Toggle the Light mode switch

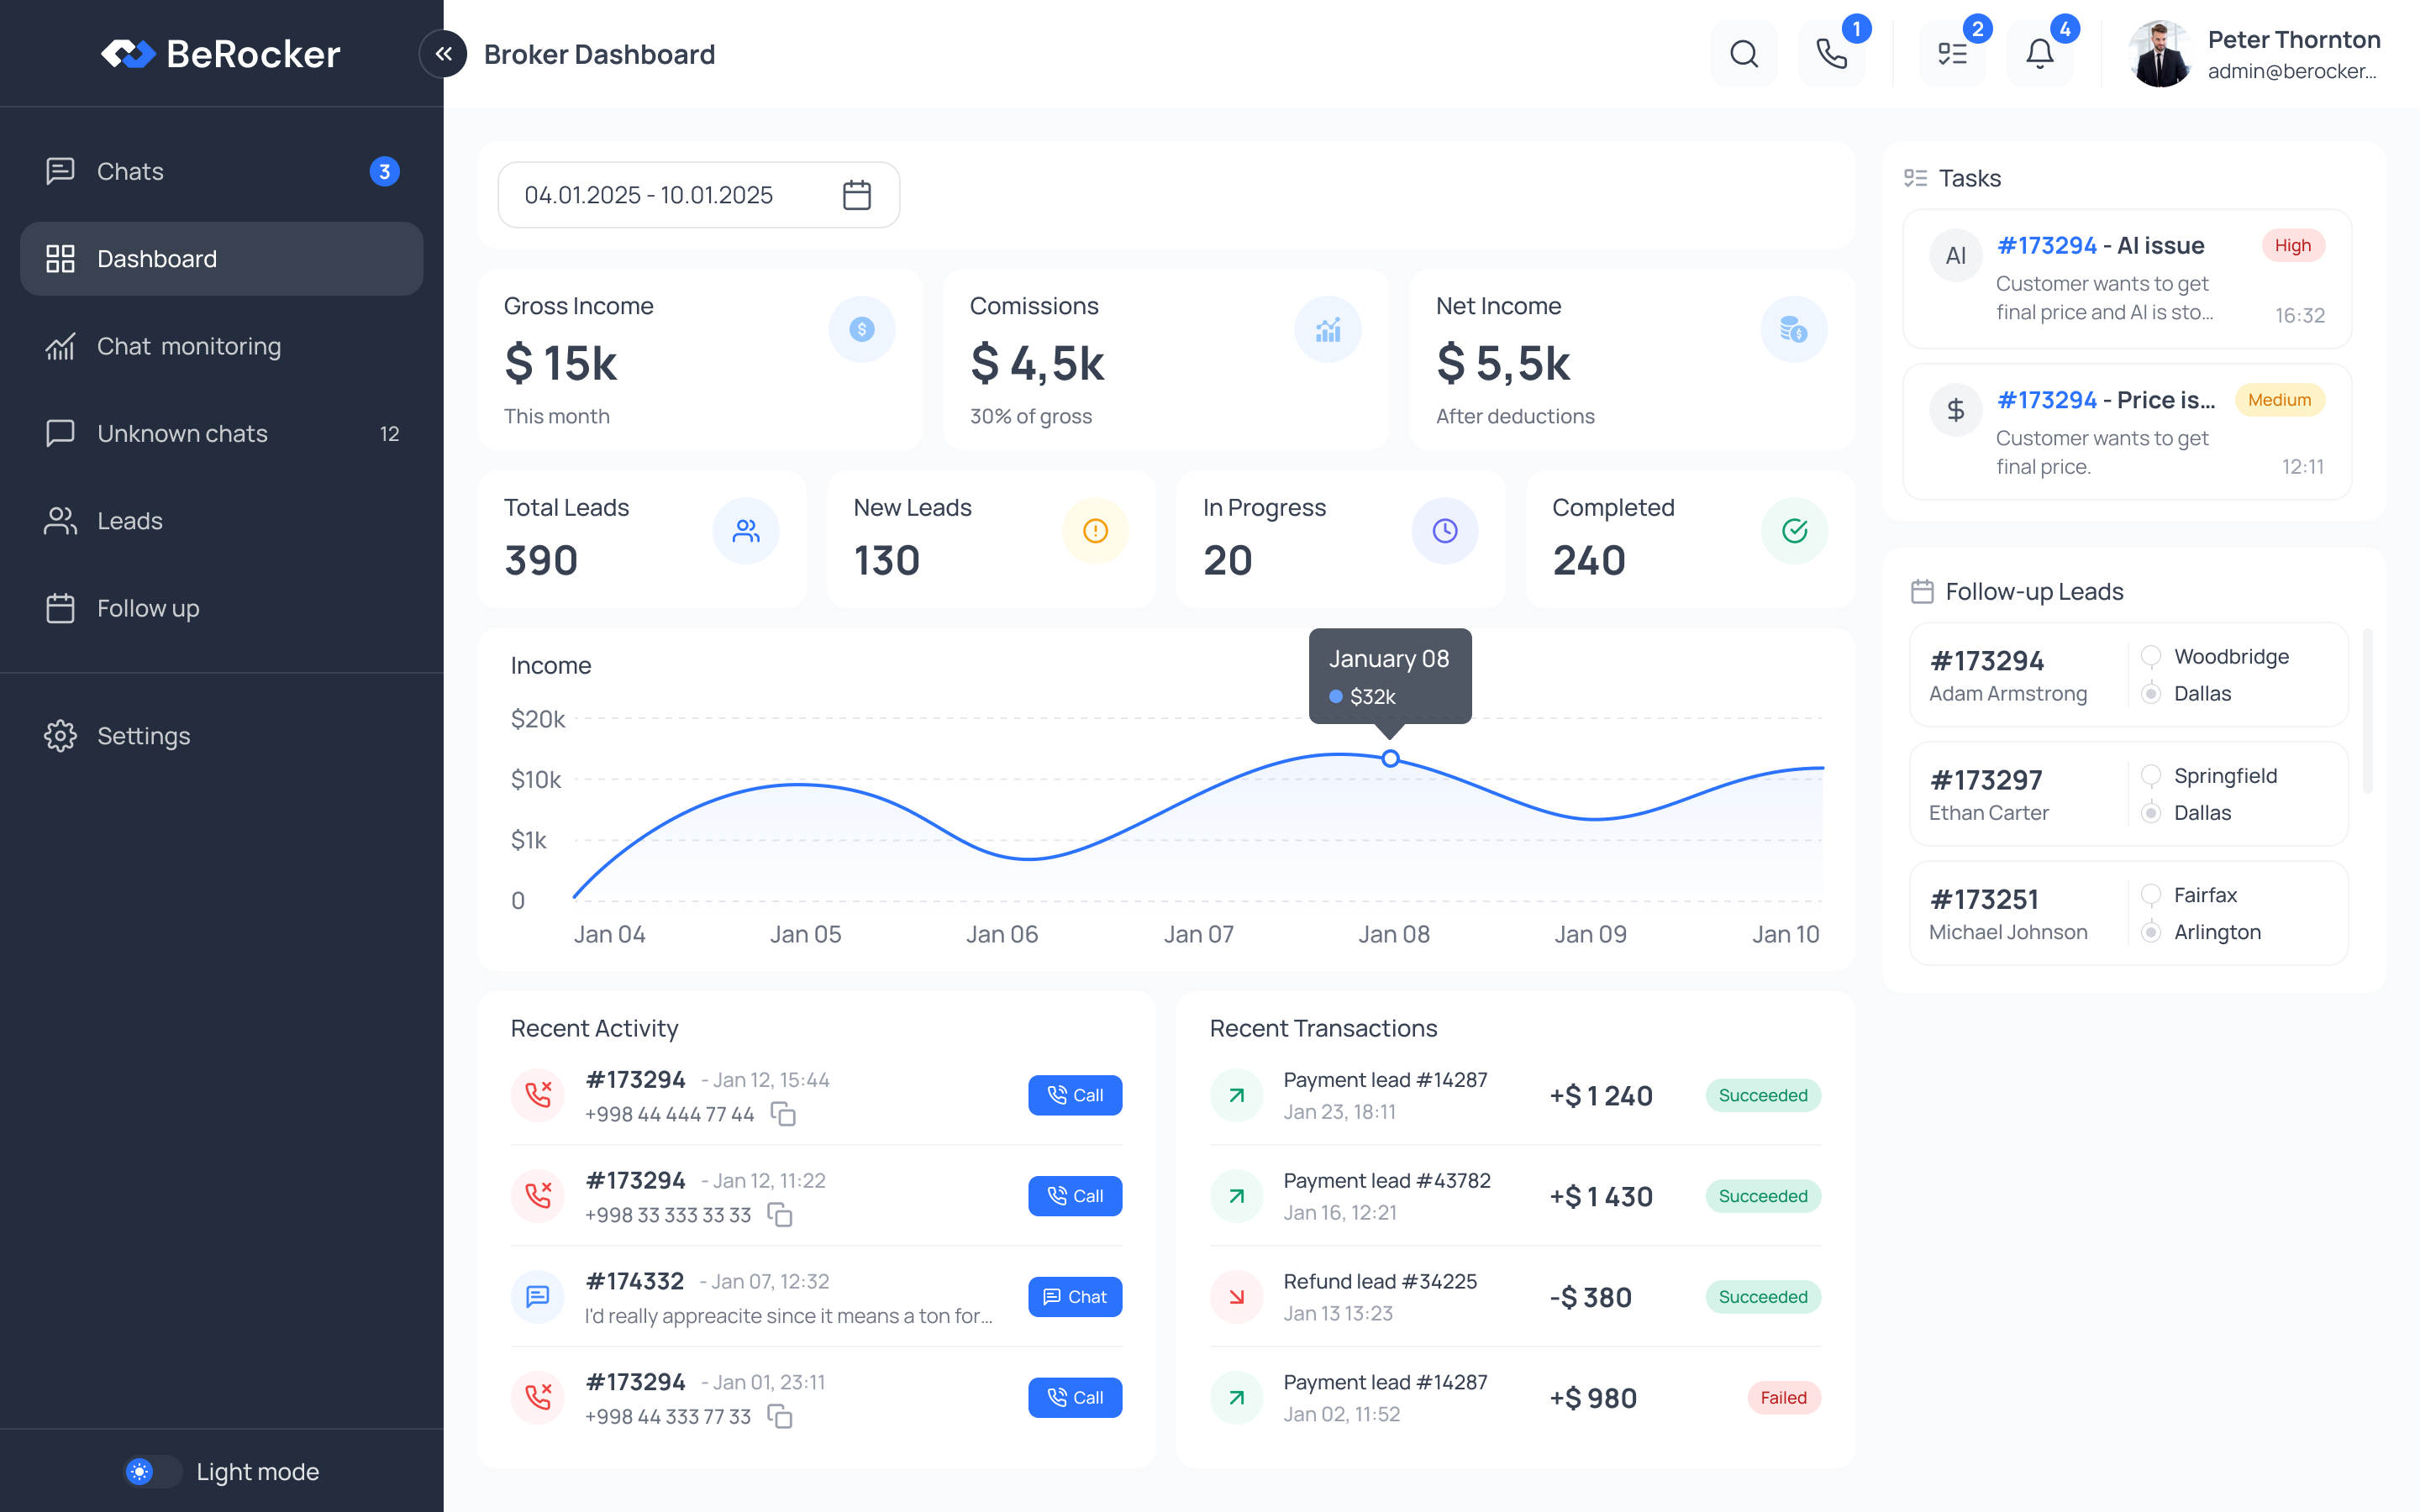[x=152, y=1471]
